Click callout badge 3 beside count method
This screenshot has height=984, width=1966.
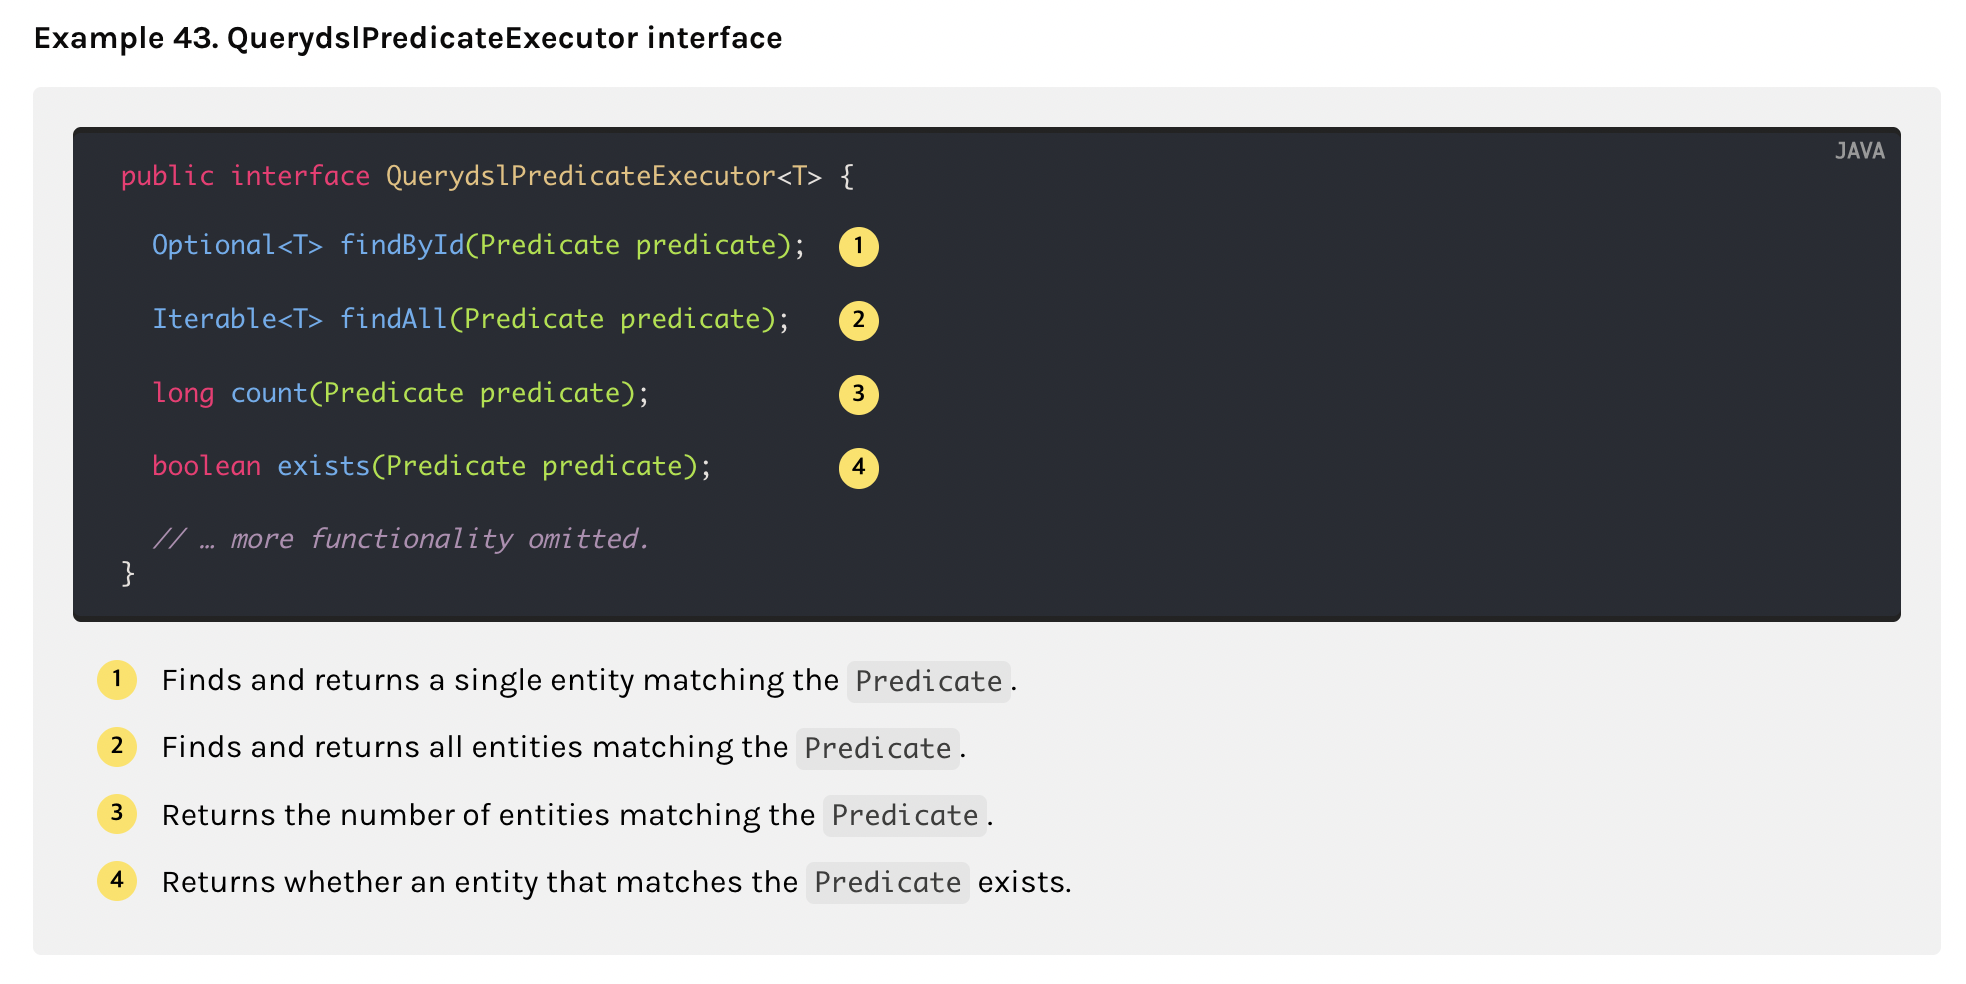tap(858, 394)
